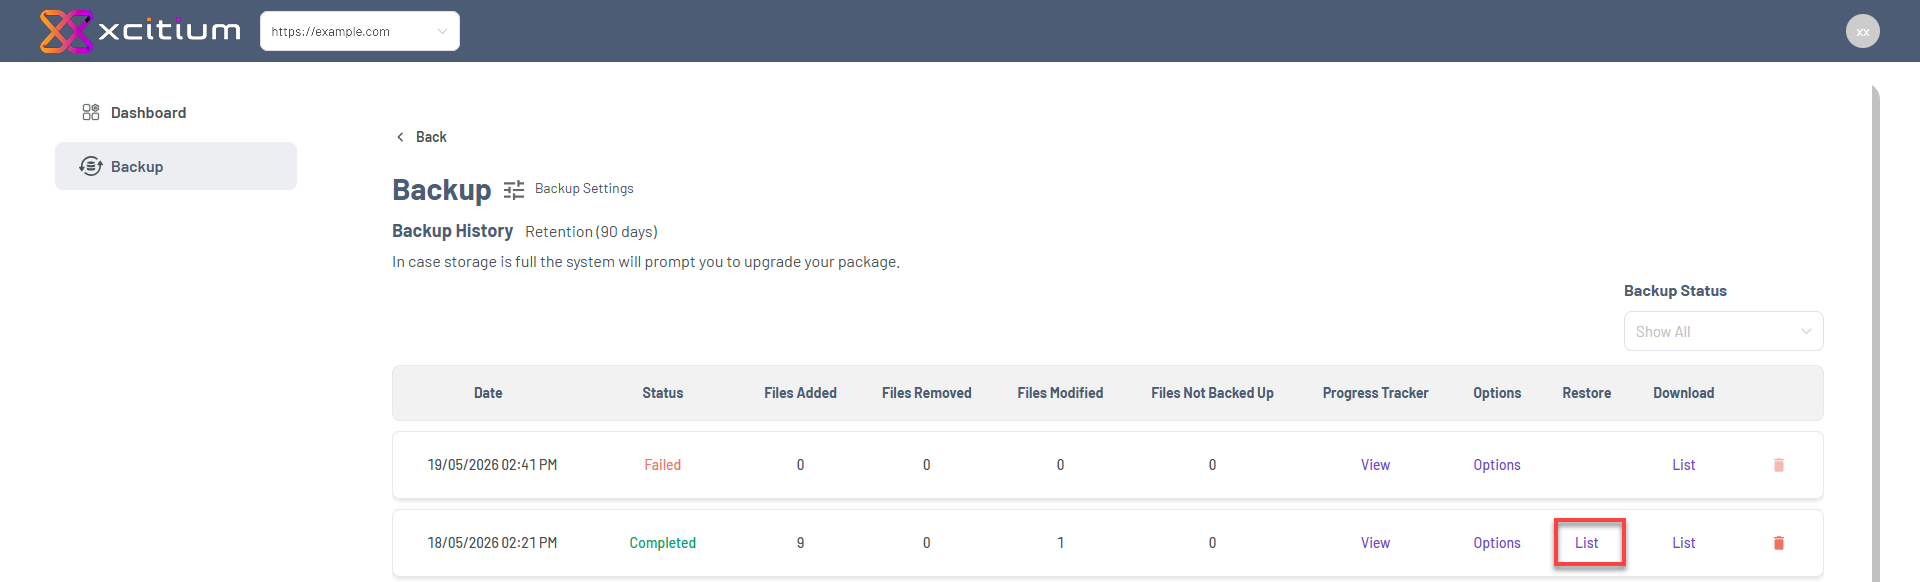This screenshot has height=582, width=1920.
Task: Click the Backup History heading
Action: point(452,231)
